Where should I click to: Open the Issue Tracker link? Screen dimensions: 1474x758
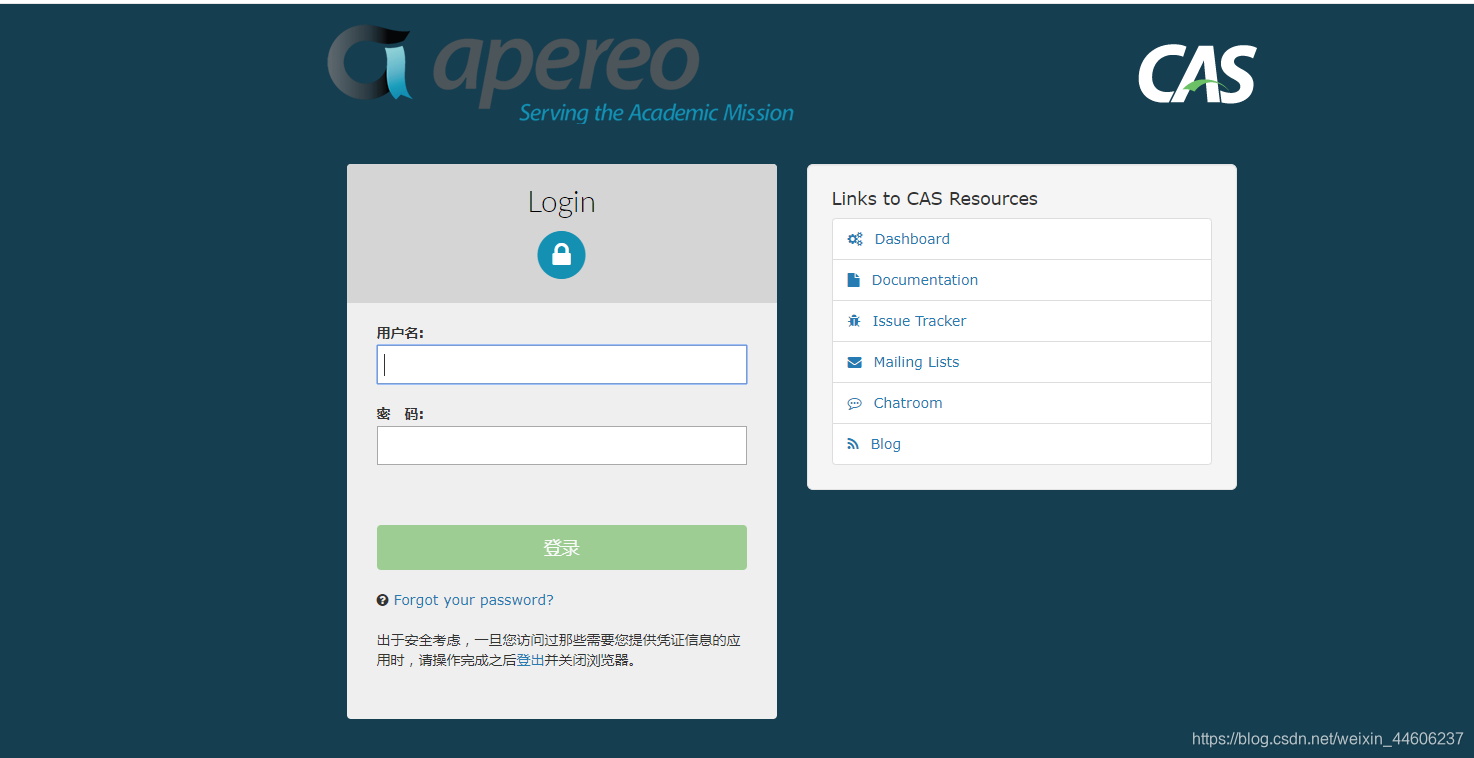pos(919,321)
